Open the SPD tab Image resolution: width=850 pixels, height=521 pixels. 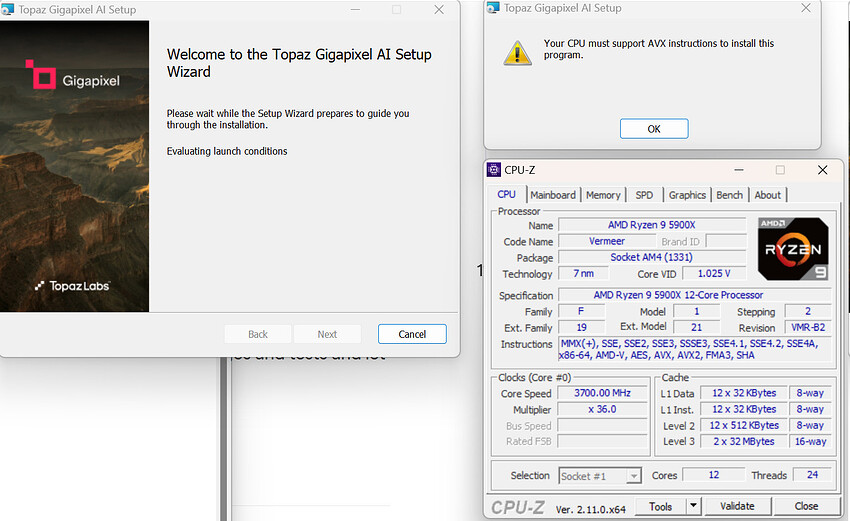644,195
